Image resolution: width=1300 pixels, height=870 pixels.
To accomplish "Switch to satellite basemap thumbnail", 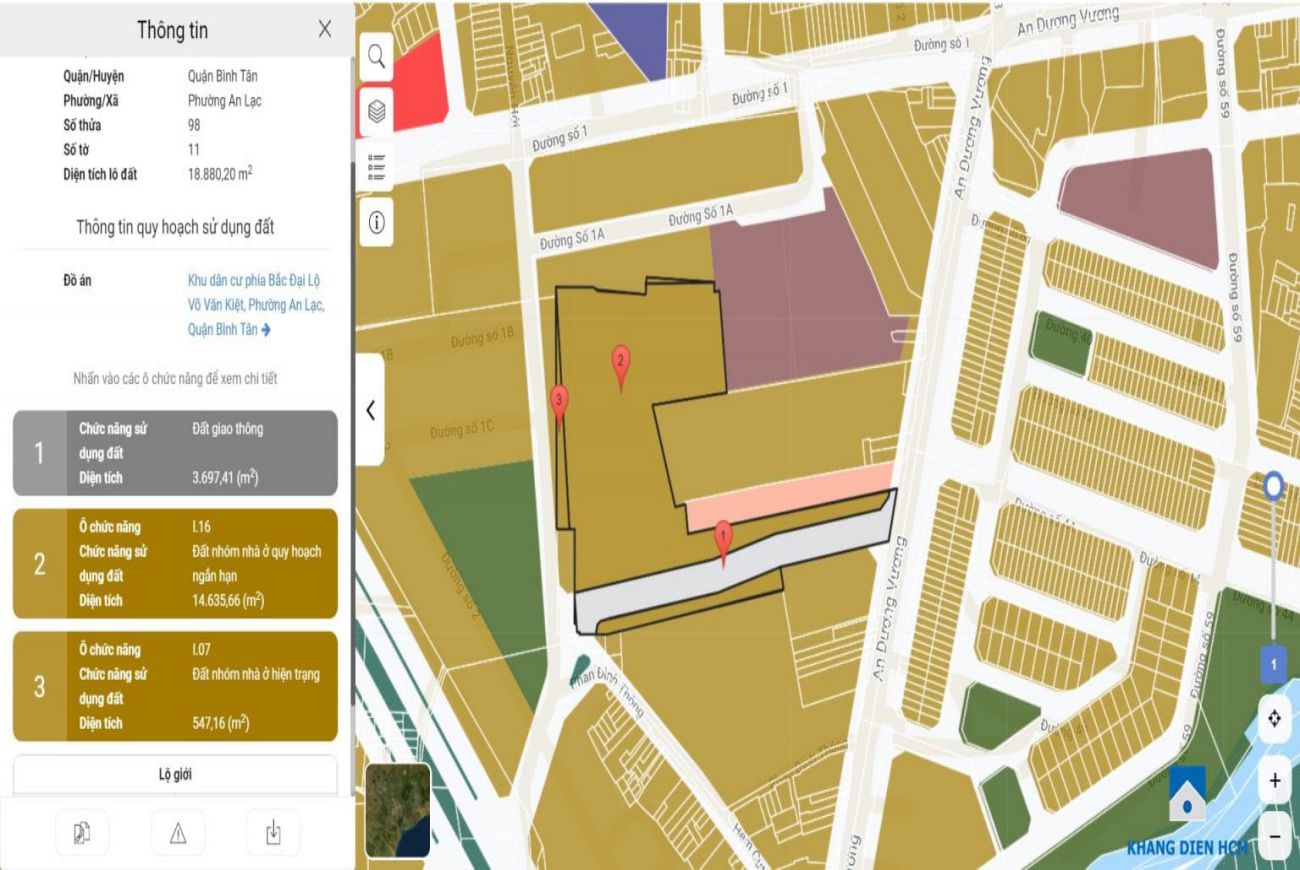I will (398, 810).
